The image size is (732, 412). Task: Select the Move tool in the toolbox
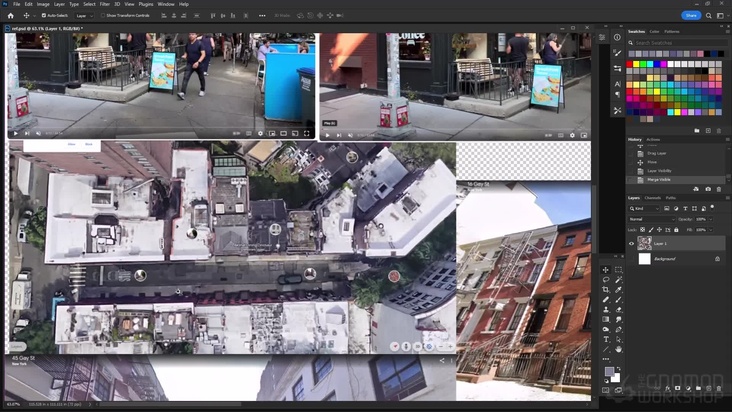tap(606, 270)
